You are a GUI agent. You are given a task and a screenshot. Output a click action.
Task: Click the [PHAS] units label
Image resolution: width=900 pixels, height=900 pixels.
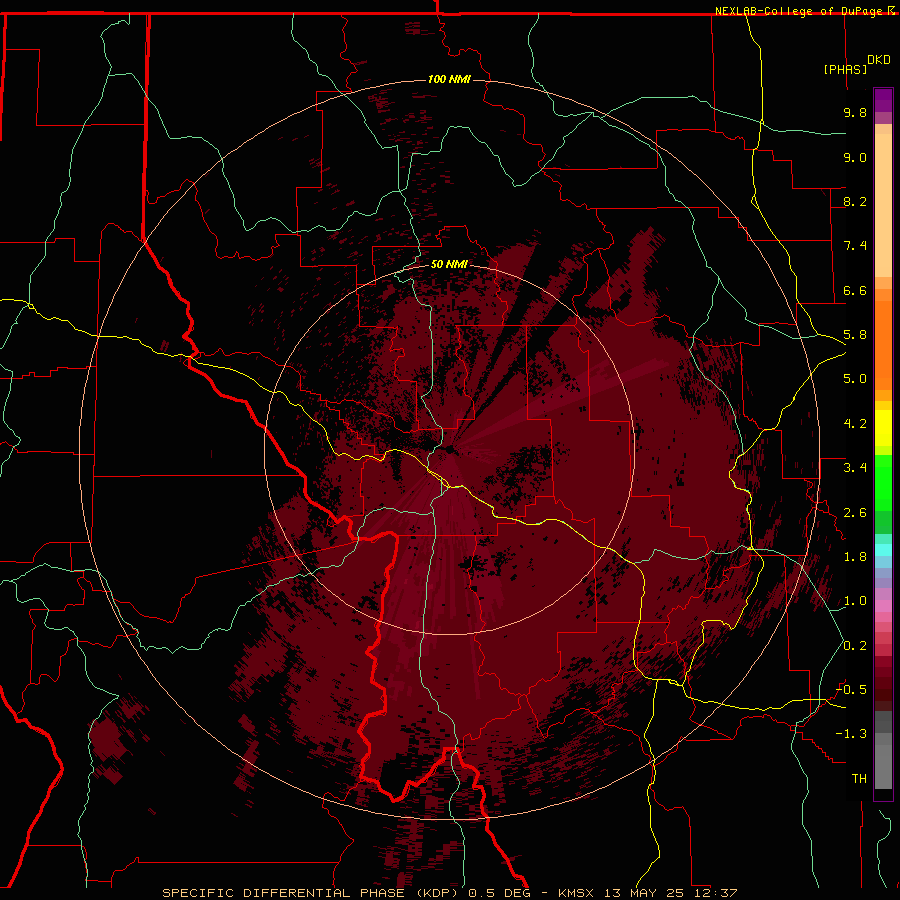[845, 69]
